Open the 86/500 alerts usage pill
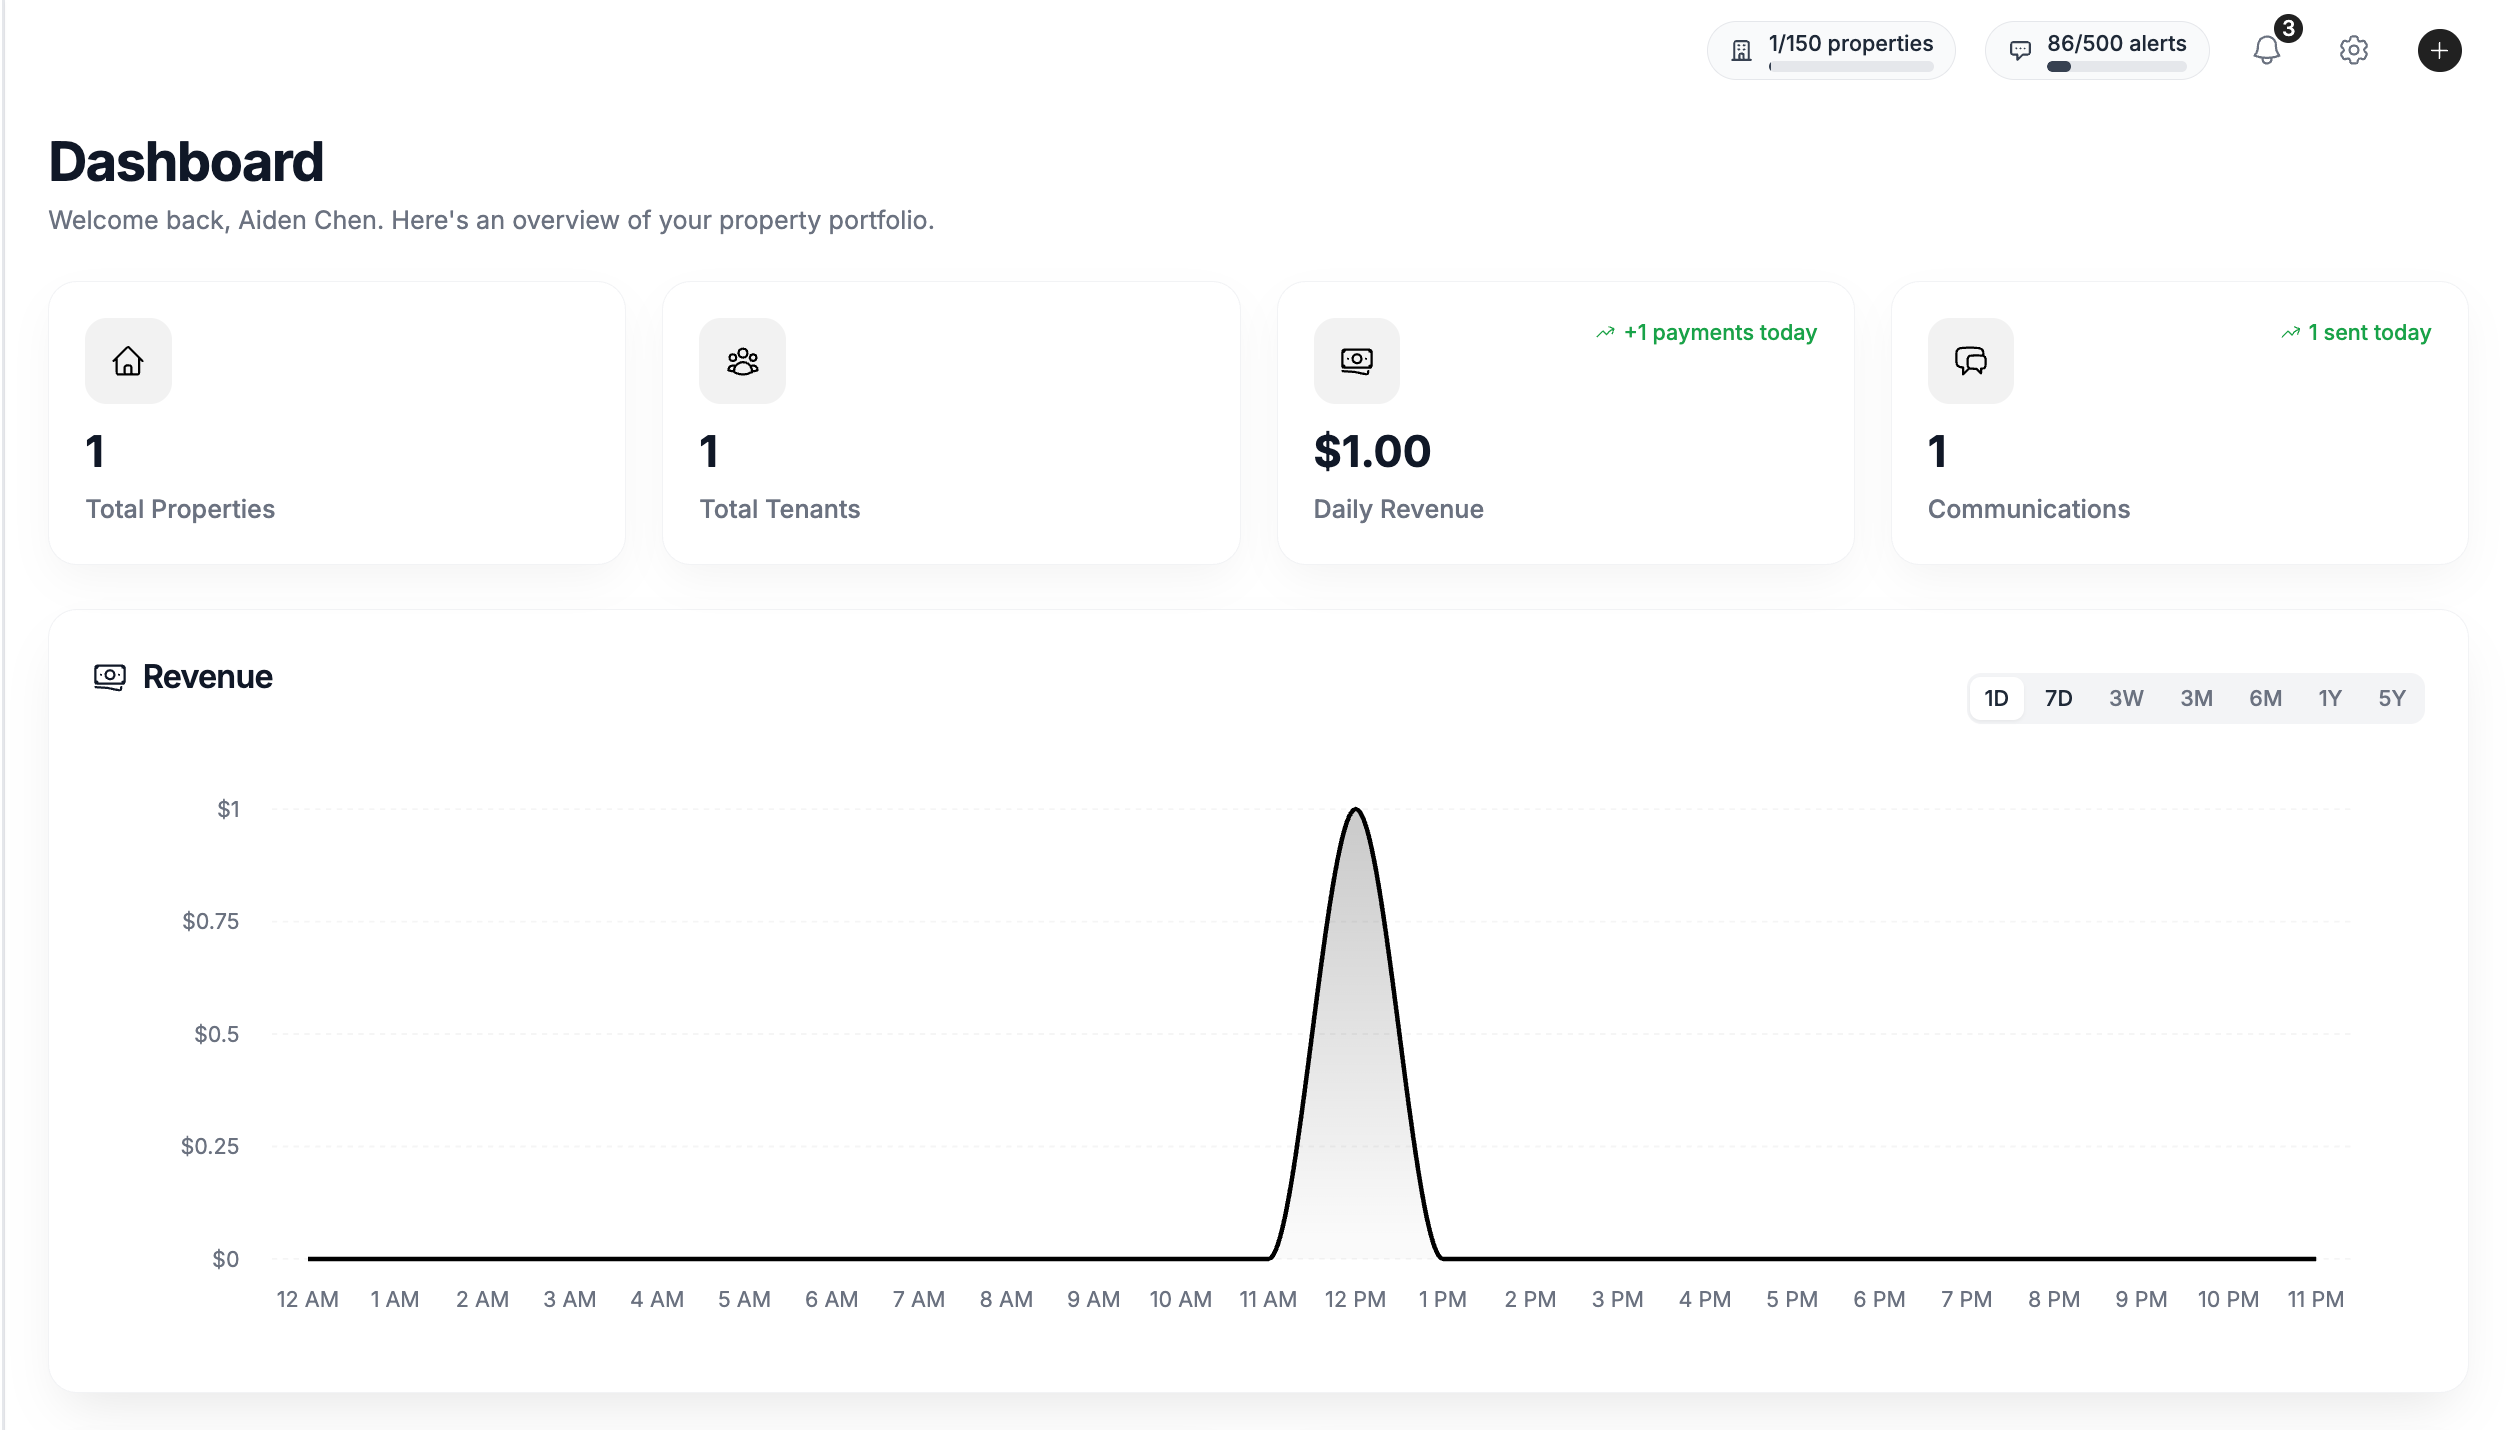The width and height of the screenshot is (2510, 1430). [x=2096, y=50]
